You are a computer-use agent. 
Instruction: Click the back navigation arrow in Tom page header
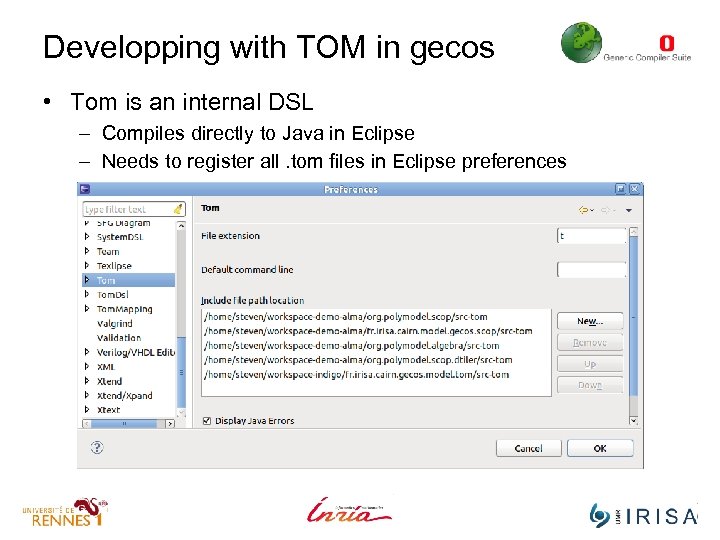[584, 210]
